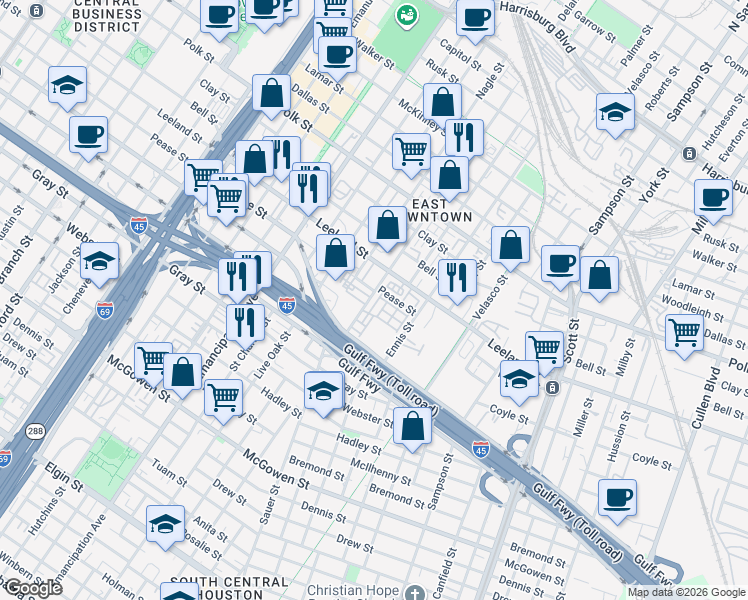
Task: Click bag marker between Webster St and Hadley St
Action: coord(412,427)
